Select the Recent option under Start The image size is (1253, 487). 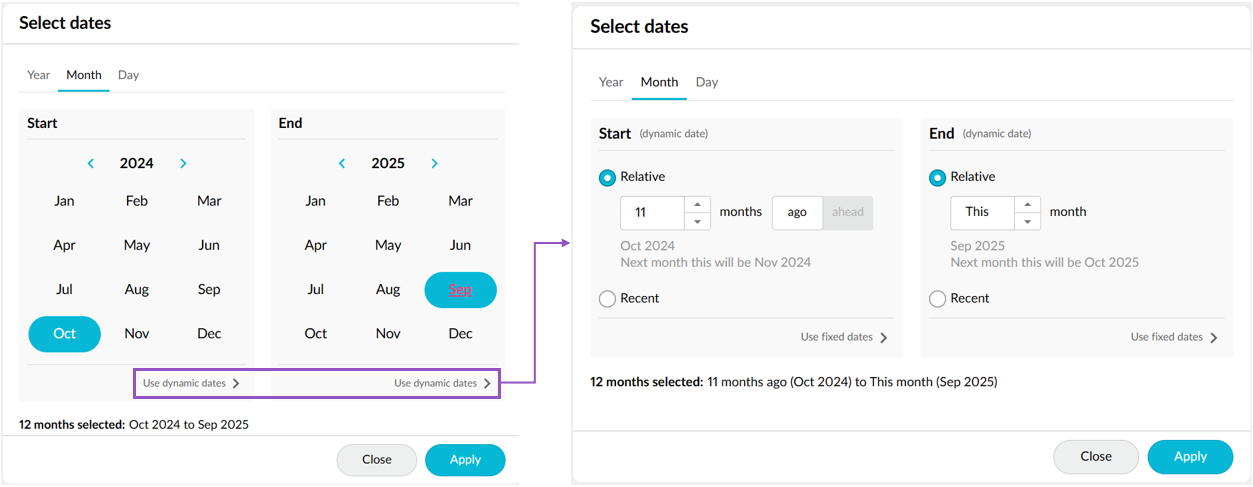tap(607, 298)
